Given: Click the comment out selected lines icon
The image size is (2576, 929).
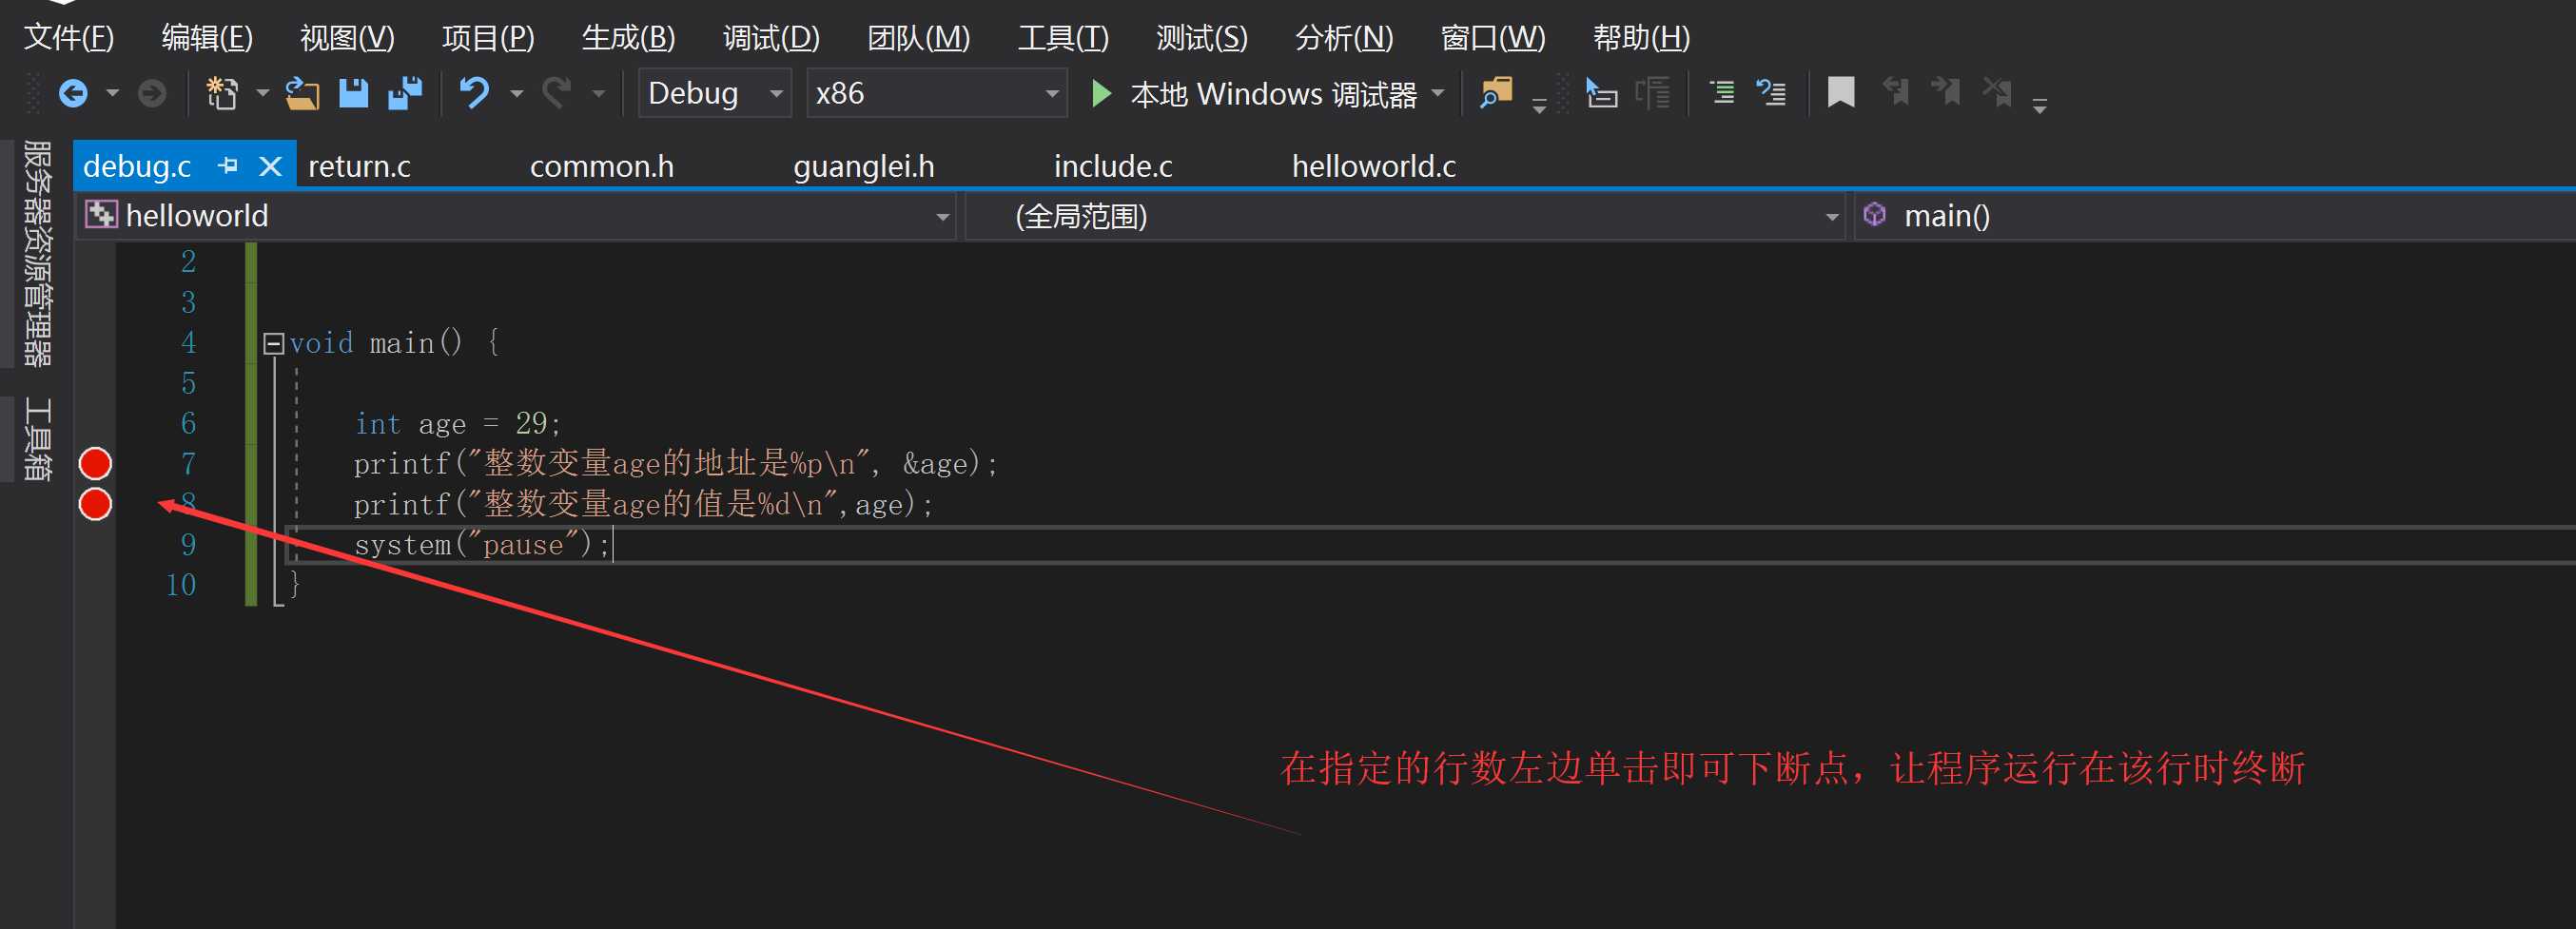Looking at the screenshot, I should coord(1722,94).
